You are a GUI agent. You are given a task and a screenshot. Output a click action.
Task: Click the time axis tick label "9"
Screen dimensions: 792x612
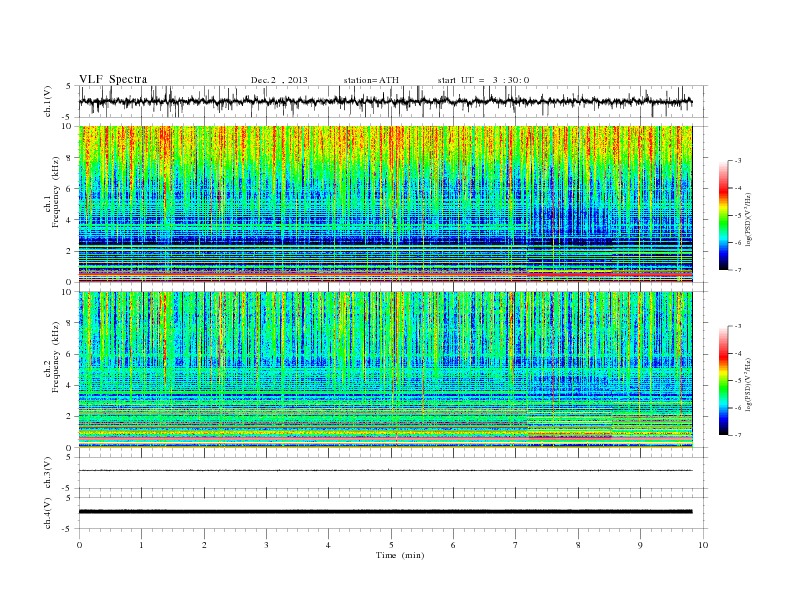(640, 545)
